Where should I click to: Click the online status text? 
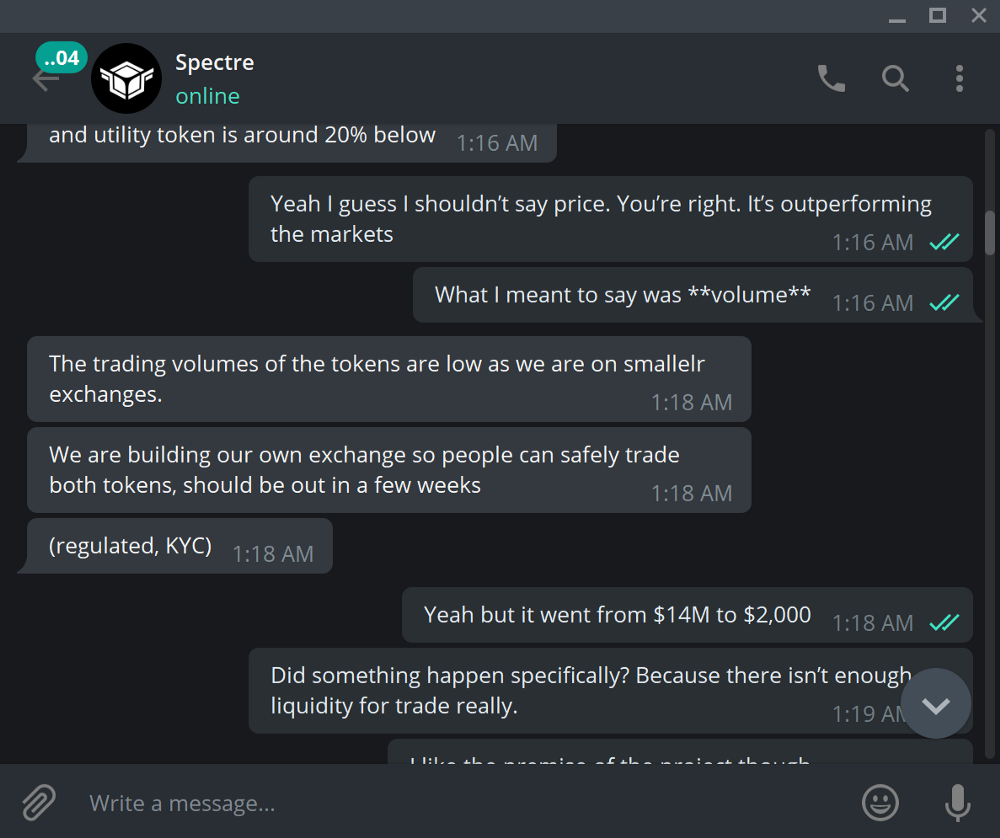coord(207,96)
